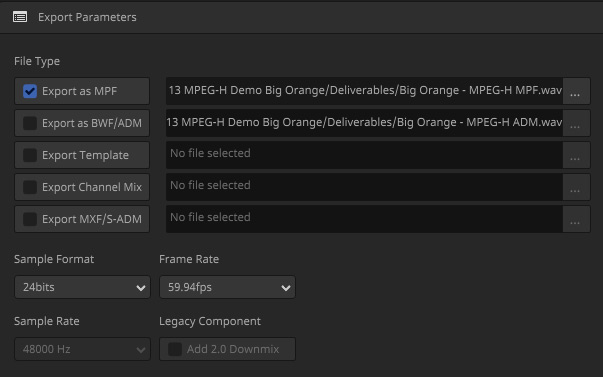Tick the Export Channel Mix checkbox
This screenshot has width=603, height=377.
click(x=30, y=187)
